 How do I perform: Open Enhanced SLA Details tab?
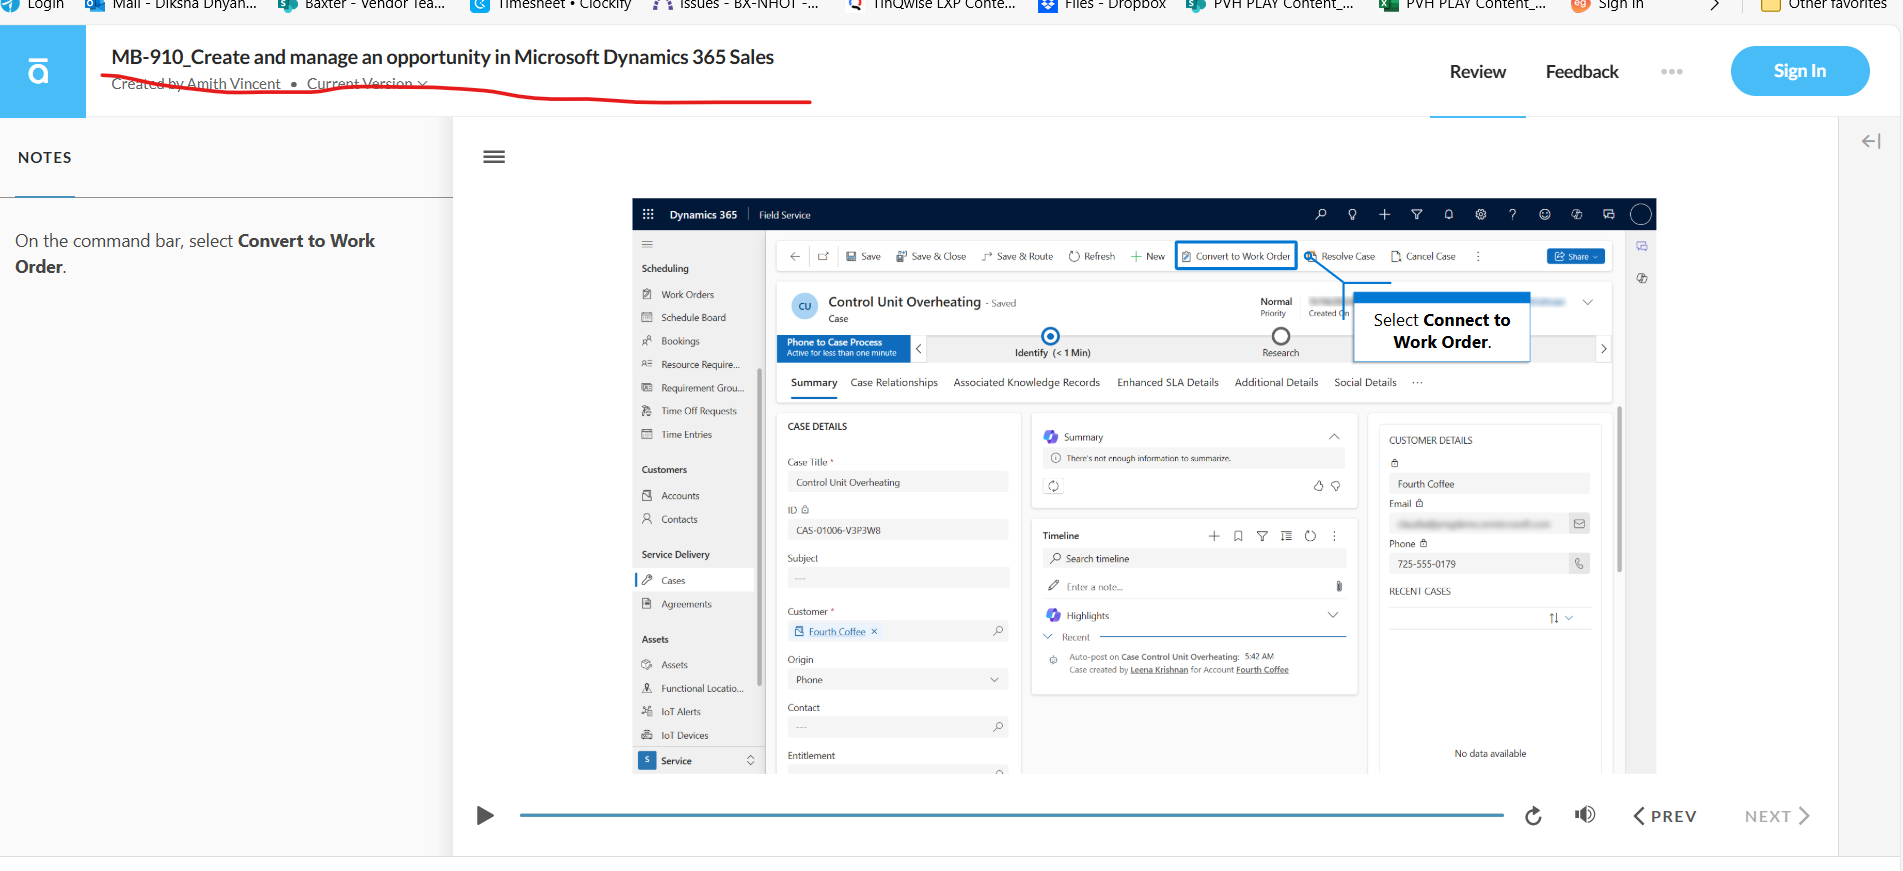[1168, 383]
